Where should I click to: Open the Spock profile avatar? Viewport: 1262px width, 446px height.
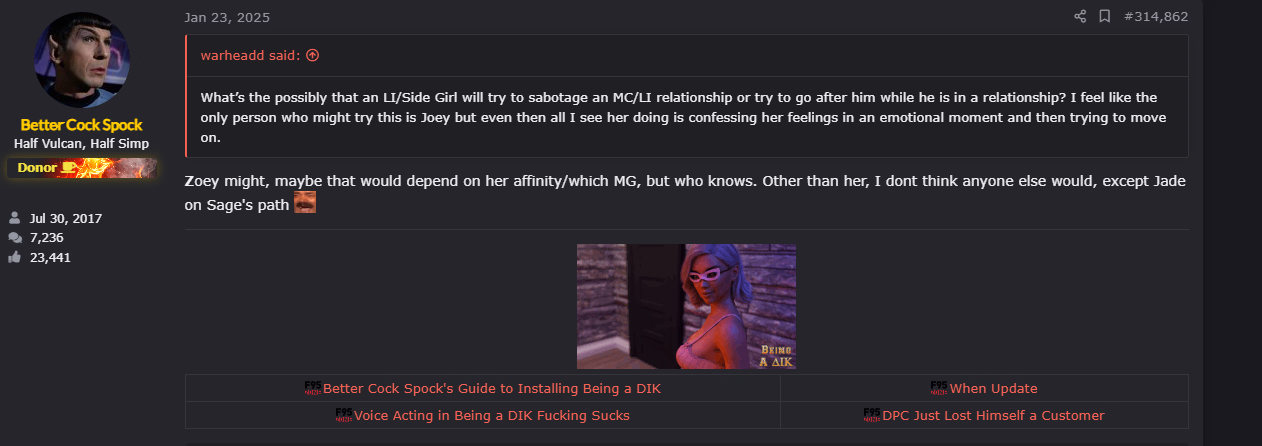coord(82,58)
